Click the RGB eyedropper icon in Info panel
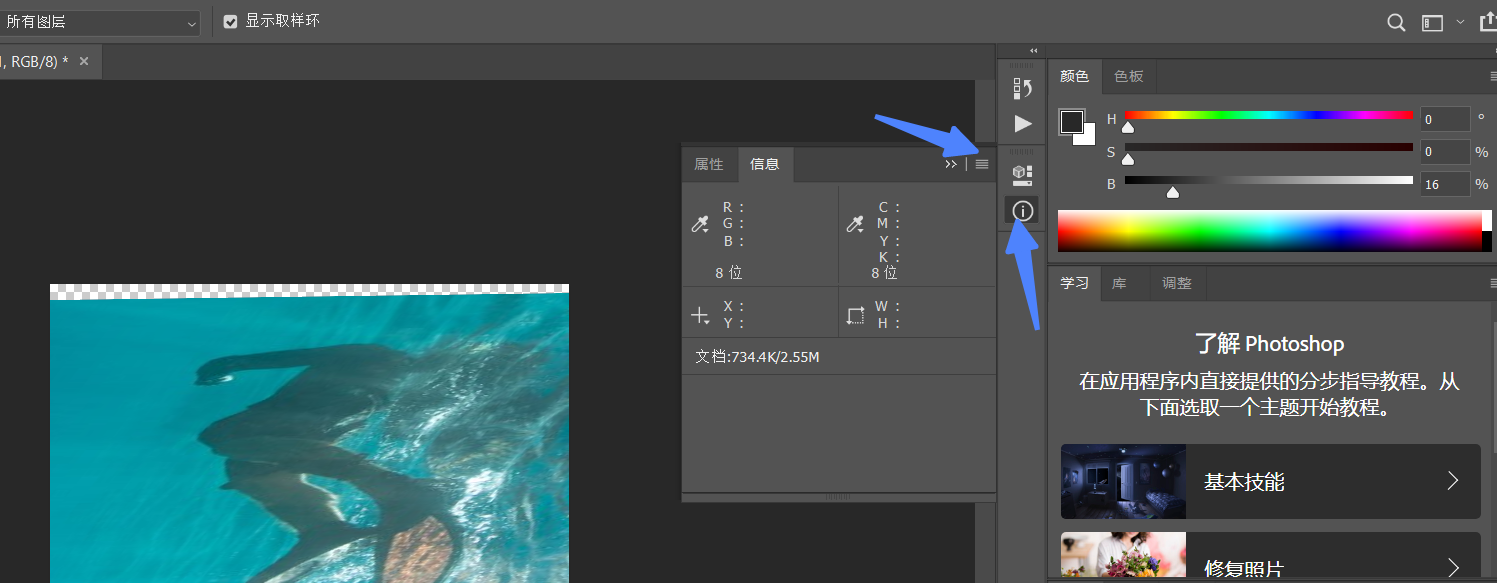The height and width of the screenshot is (583, 1497). 701,223
